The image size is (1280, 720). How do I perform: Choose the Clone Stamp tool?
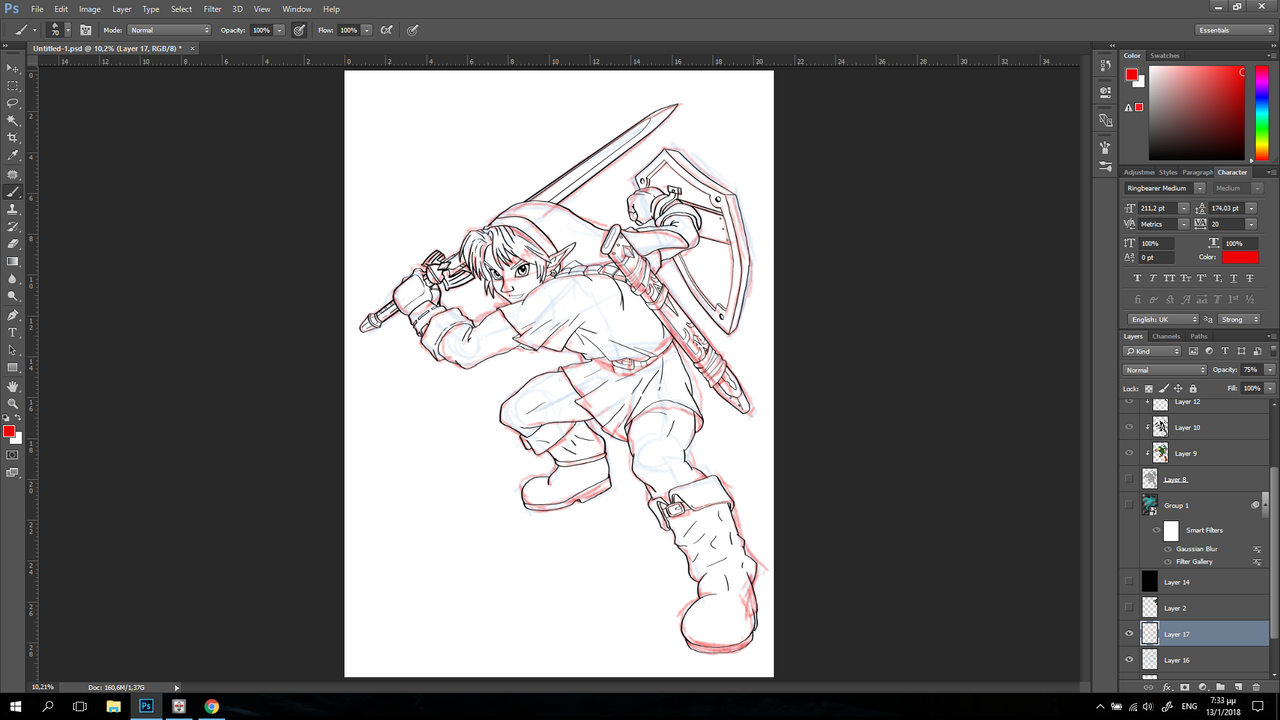[13, 209]
